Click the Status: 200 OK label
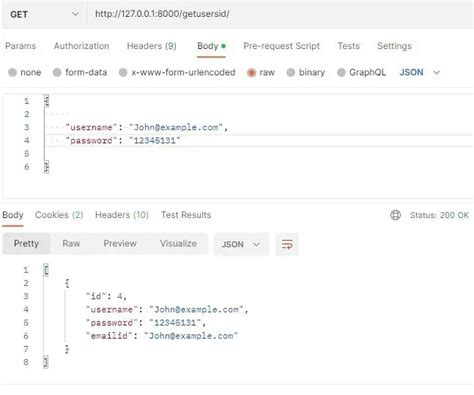The width and height of the screenshot is (474, 395). pyautogui.click(x=439, y=215)
